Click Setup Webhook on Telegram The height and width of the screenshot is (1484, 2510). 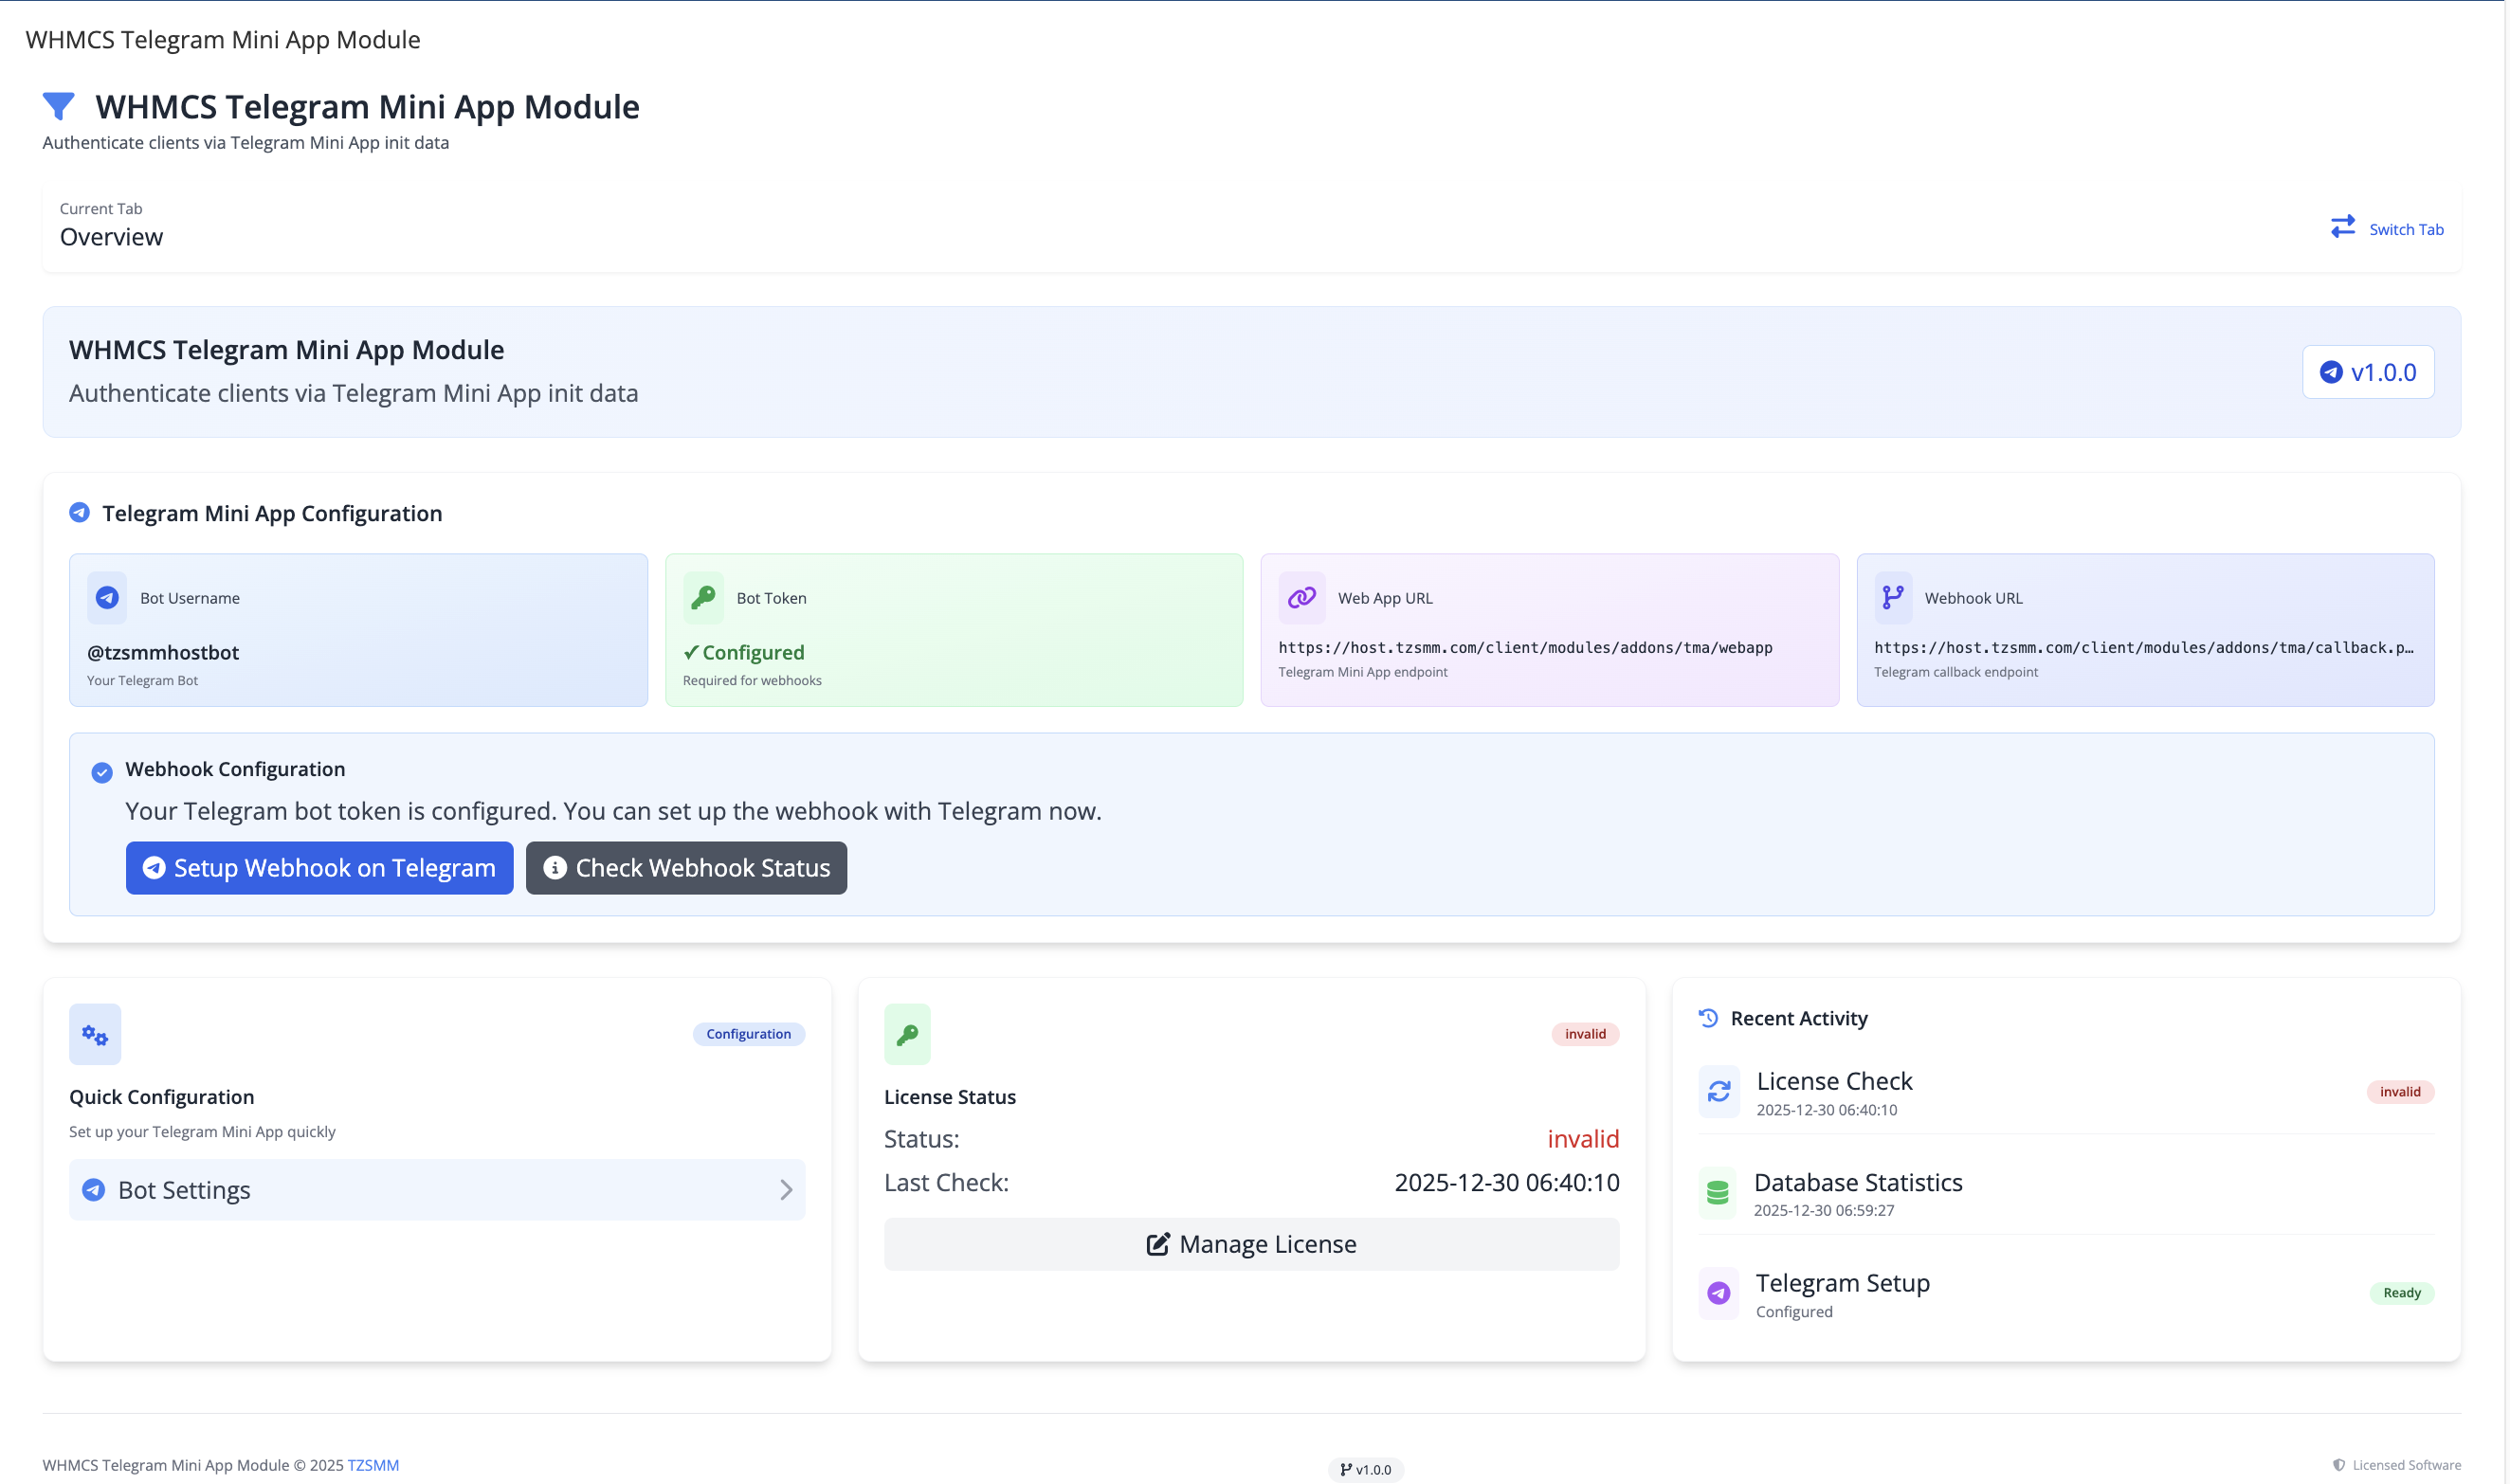(x=319, y=867)
